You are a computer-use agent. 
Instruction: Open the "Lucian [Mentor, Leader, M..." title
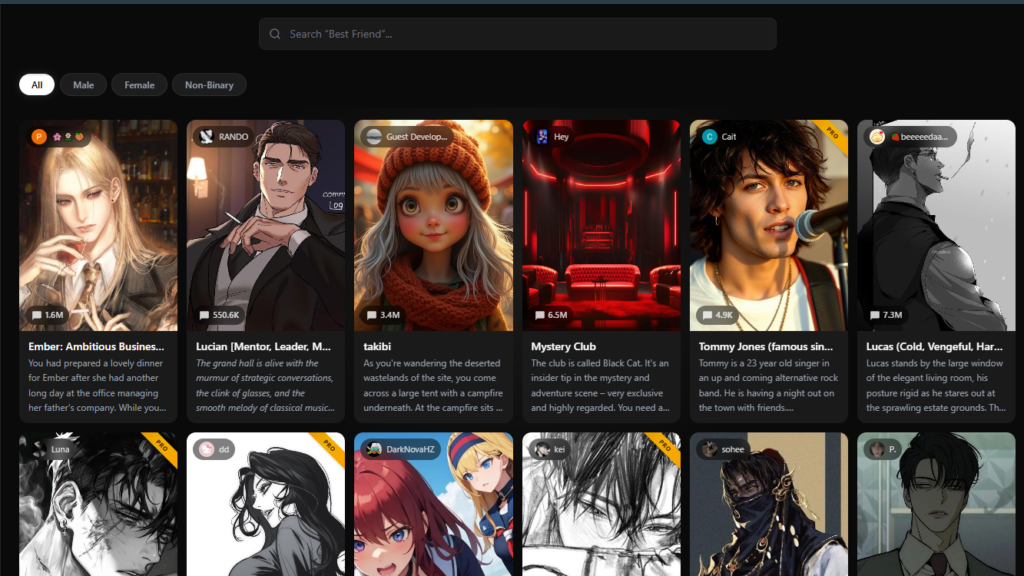pos(263,346)
